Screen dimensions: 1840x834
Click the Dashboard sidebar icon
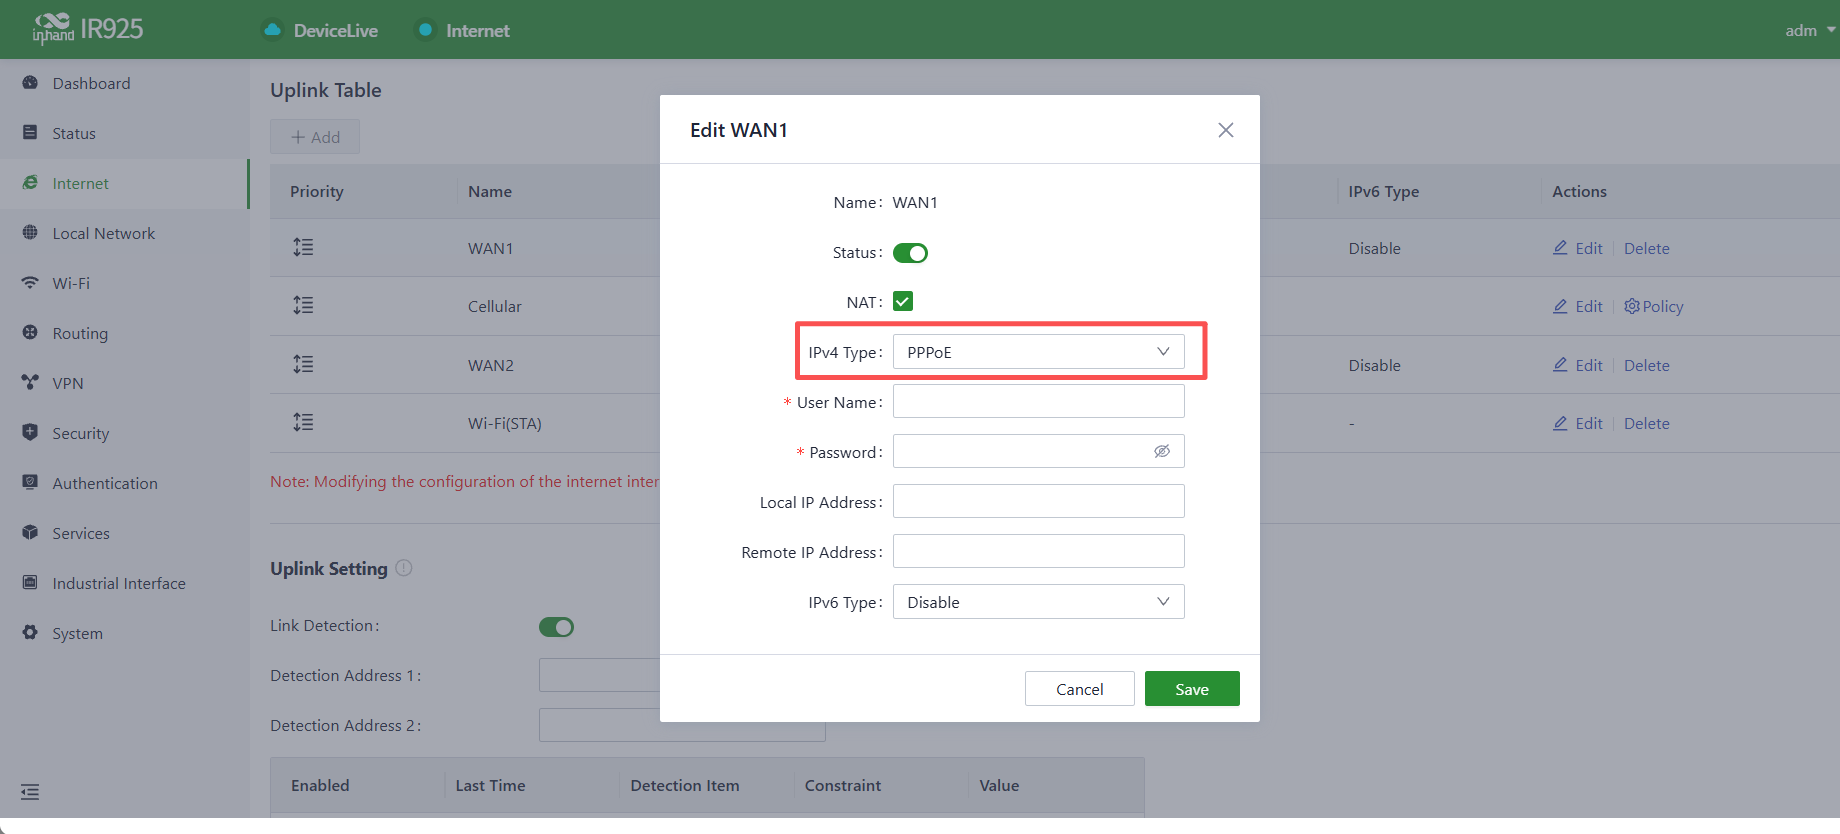tap(30, 83)
